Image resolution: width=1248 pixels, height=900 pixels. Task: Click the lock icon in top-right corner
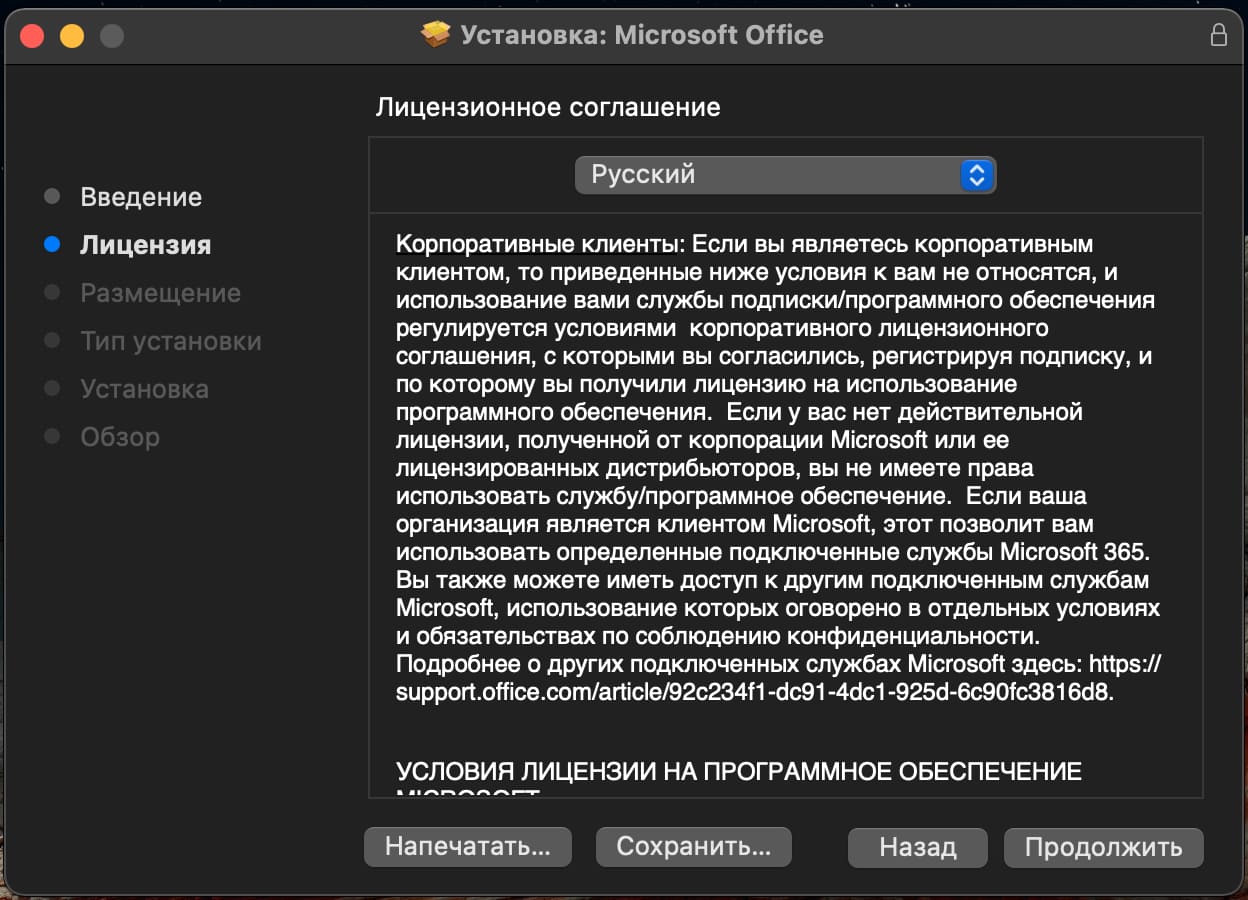pos(1218,35)
